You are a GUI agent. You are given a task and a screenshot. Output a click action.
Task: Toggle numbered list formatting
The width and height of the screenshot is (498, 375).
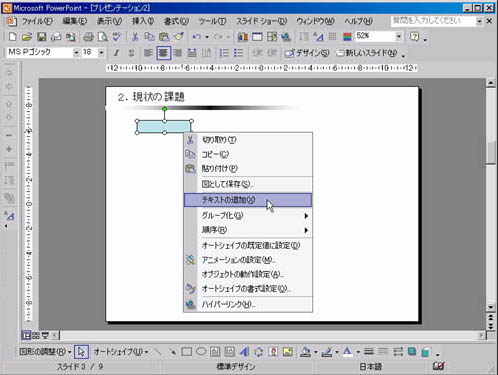(224, 53)
